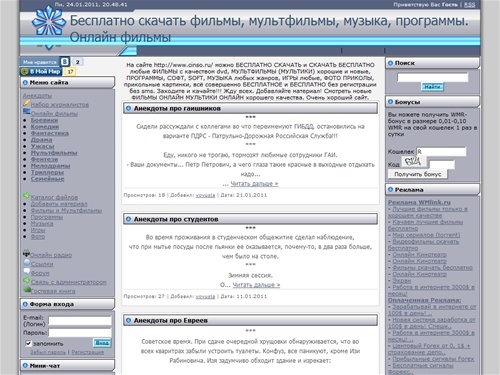Image resolution: width=500 pixels, height=375 pixels.
Task: Click the 'Кошелек' wallet field
Action: point(441,152)
